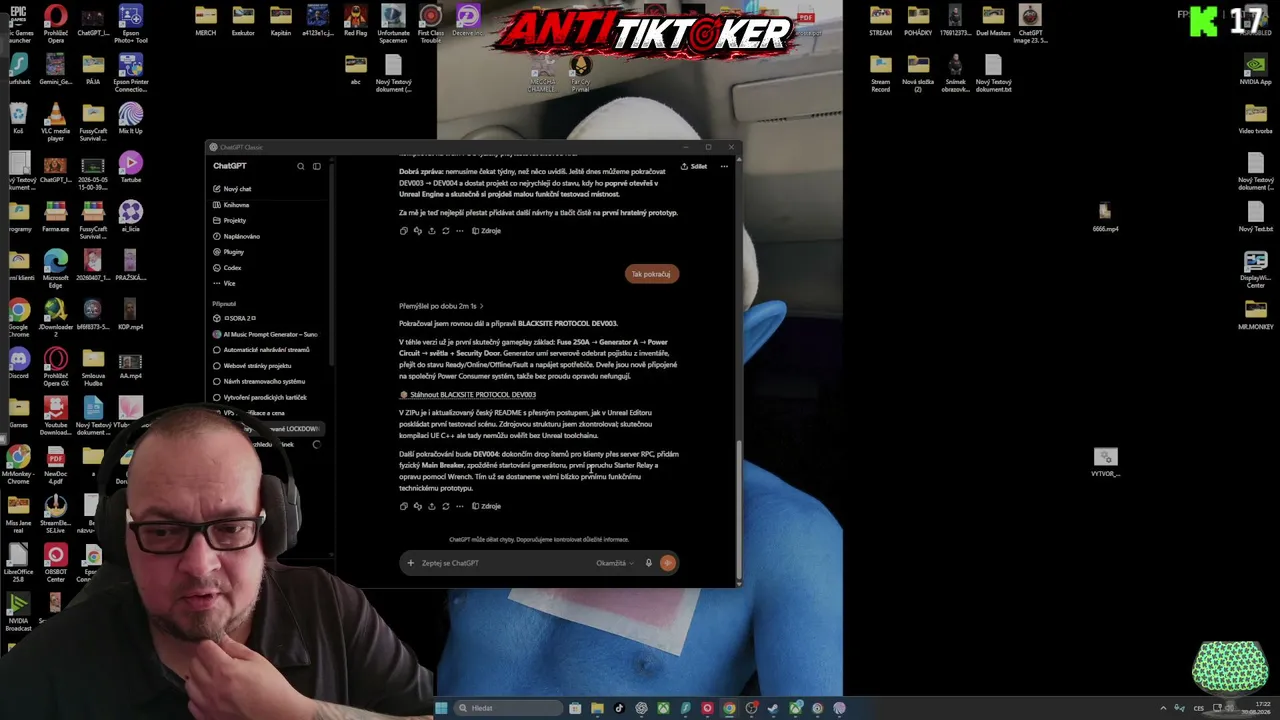This screenshot has width=1280, height=720.
Task: Rate the latest response with thumbs icon
Action: [418, 506]
